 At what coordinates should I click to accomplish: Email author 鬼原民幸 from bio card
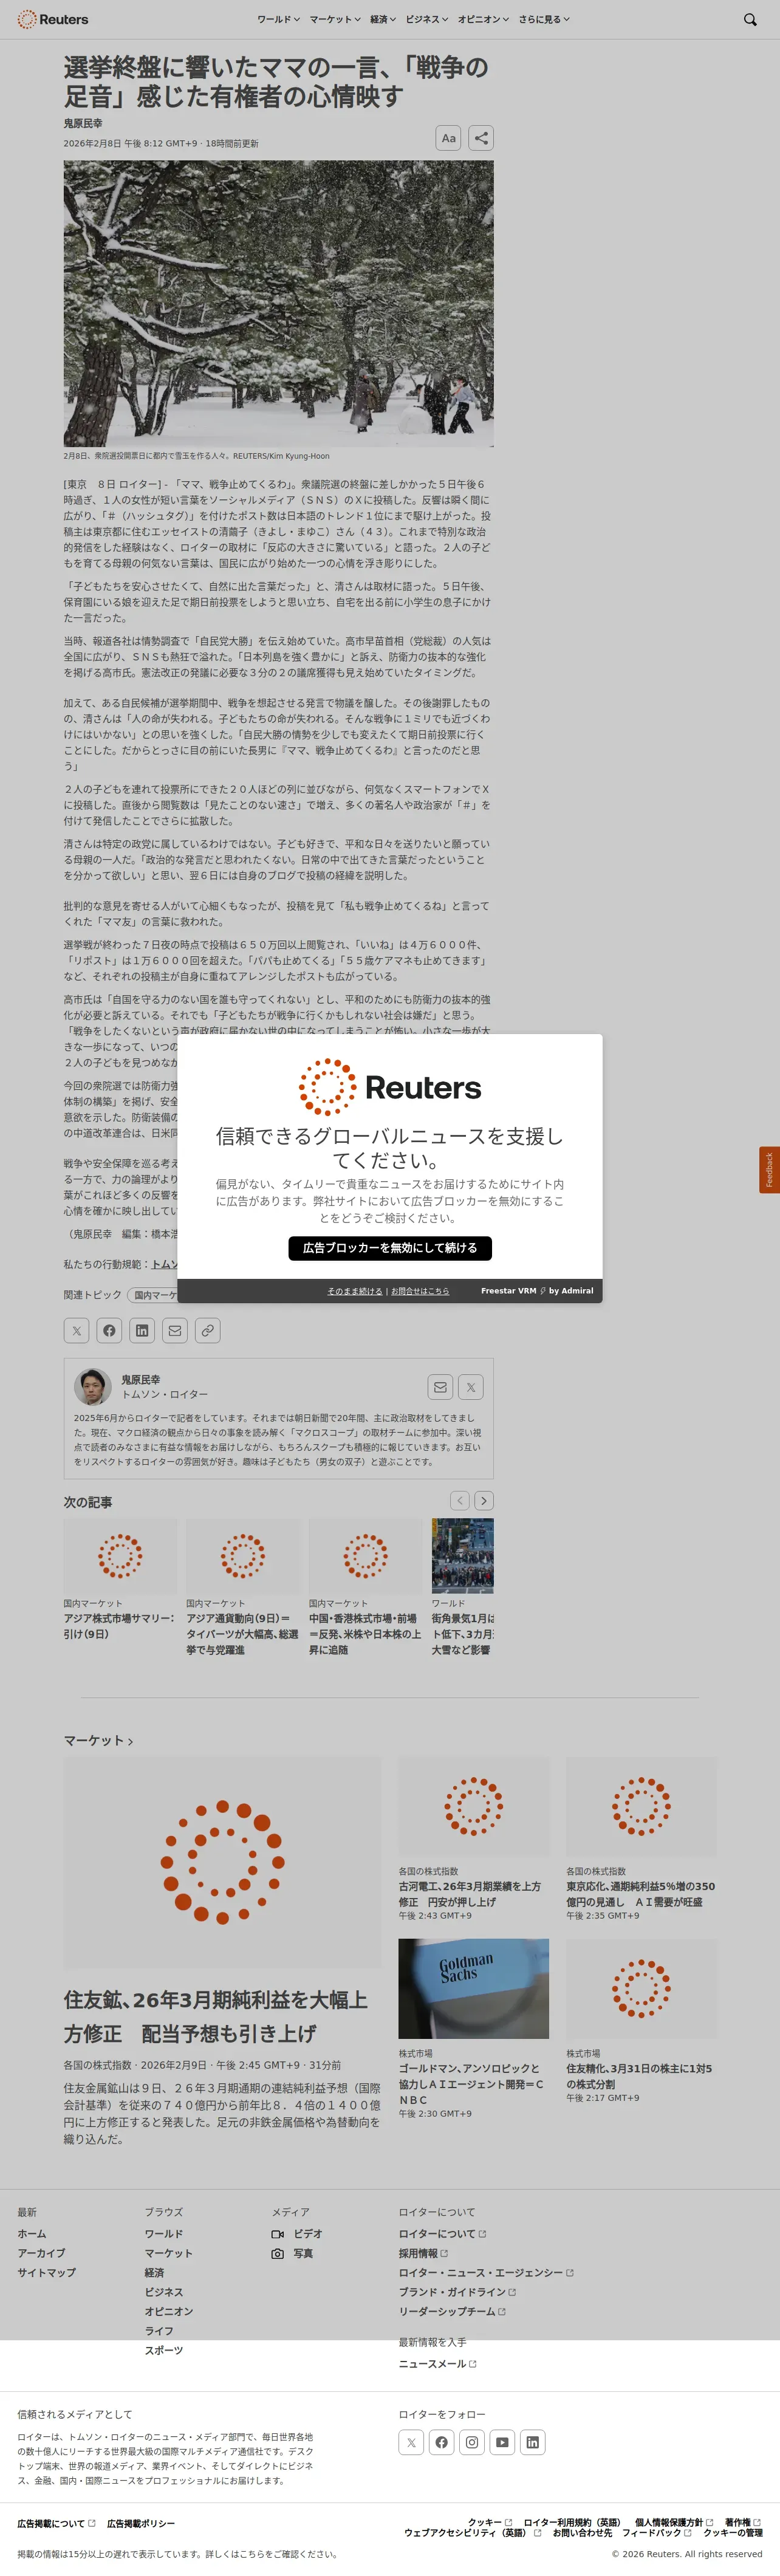pos(440,1387)
